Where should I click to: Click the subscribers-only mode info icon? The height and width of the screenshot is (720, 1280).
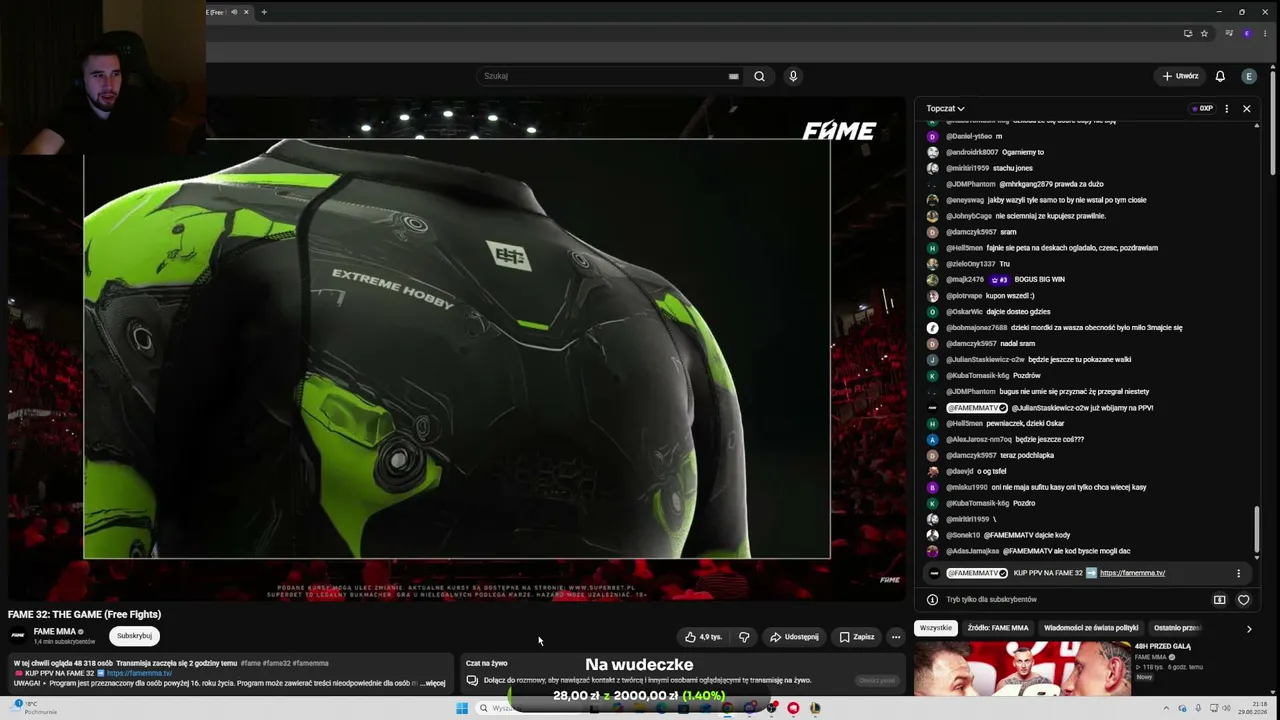click(x=932, y=600)
